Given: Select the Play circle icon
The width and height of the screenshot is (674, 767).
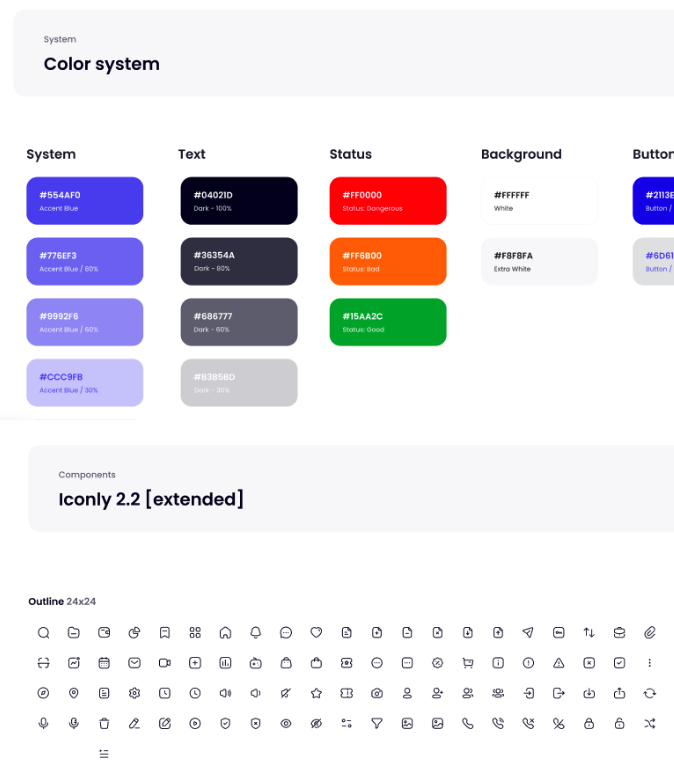Looking at the screenshot, I should [x=195, y=723].
